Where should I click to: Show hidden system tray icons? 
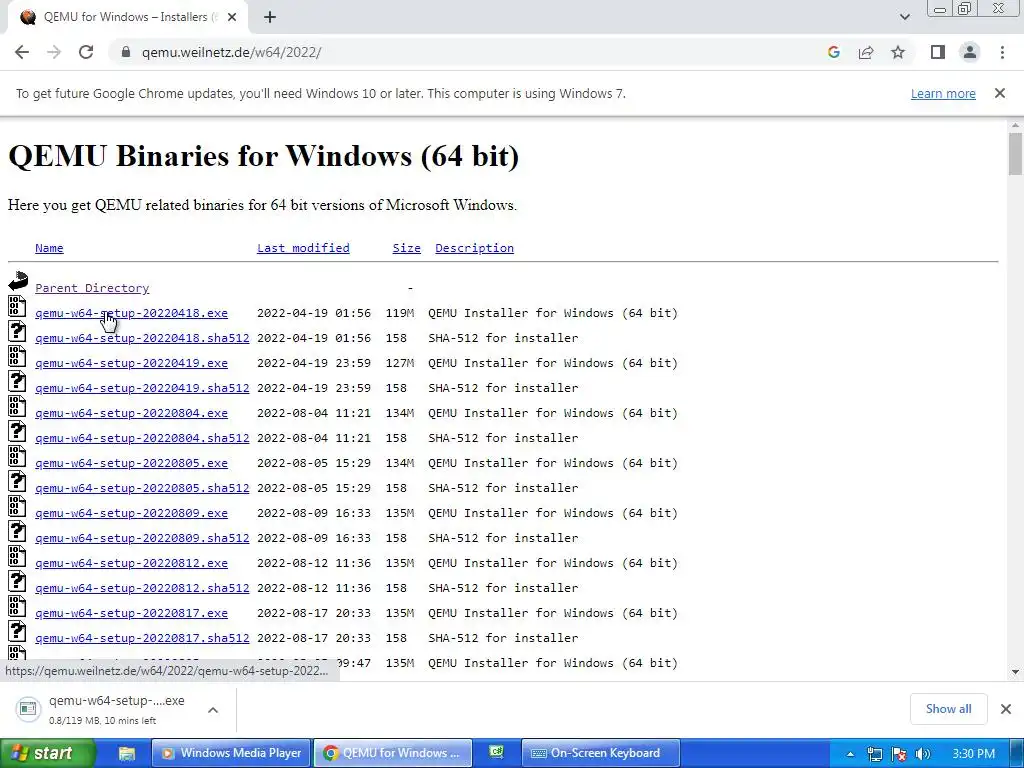pos(850,754)
